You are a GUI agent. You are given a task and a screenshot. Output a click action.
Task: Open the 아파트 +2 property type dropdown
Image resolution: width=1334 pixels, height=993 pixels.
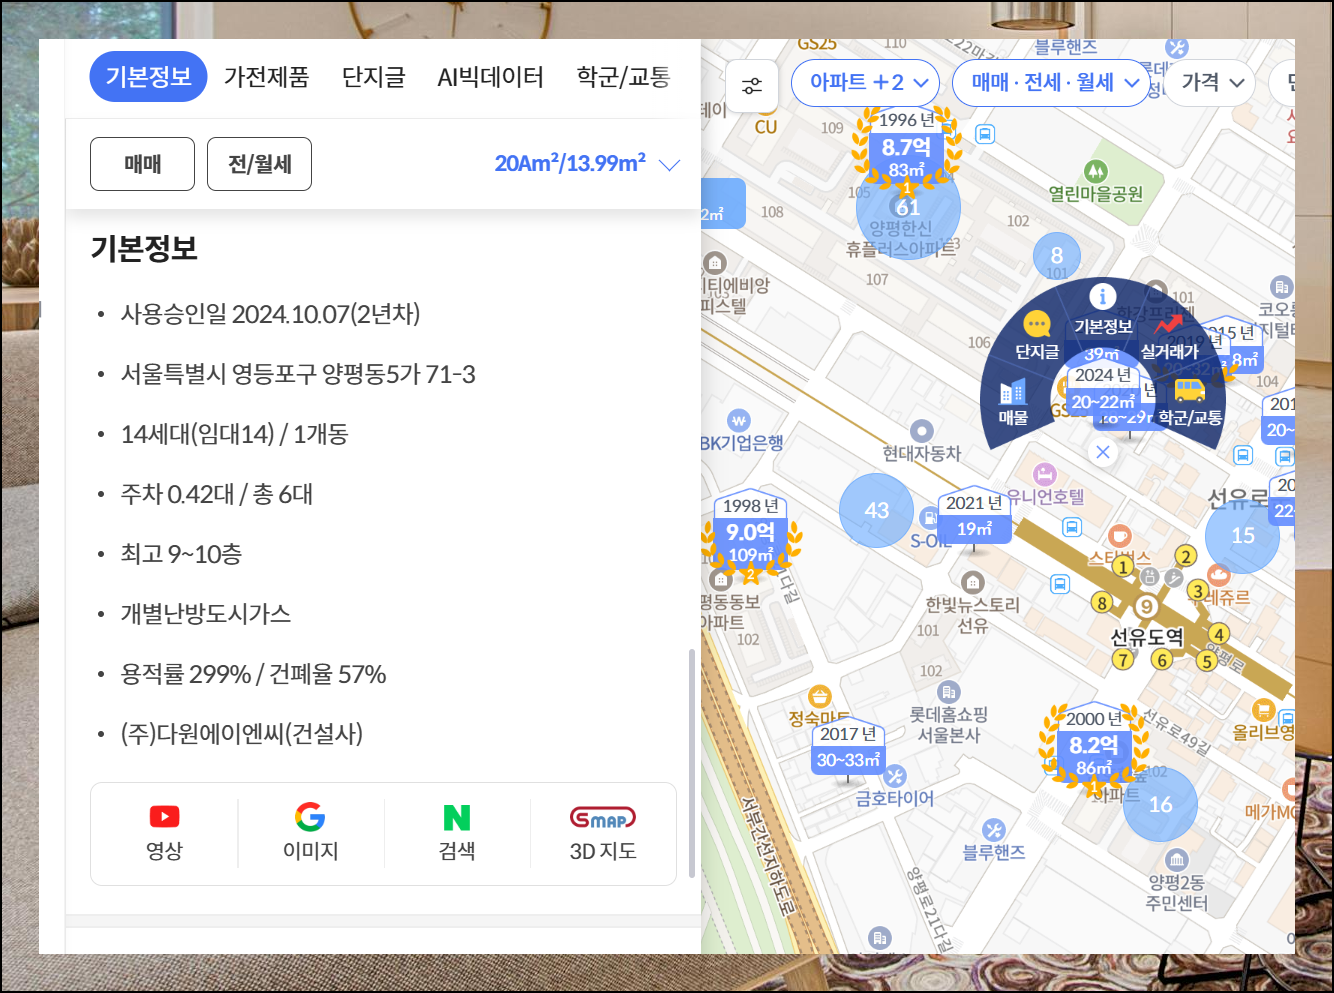(866, 83)
